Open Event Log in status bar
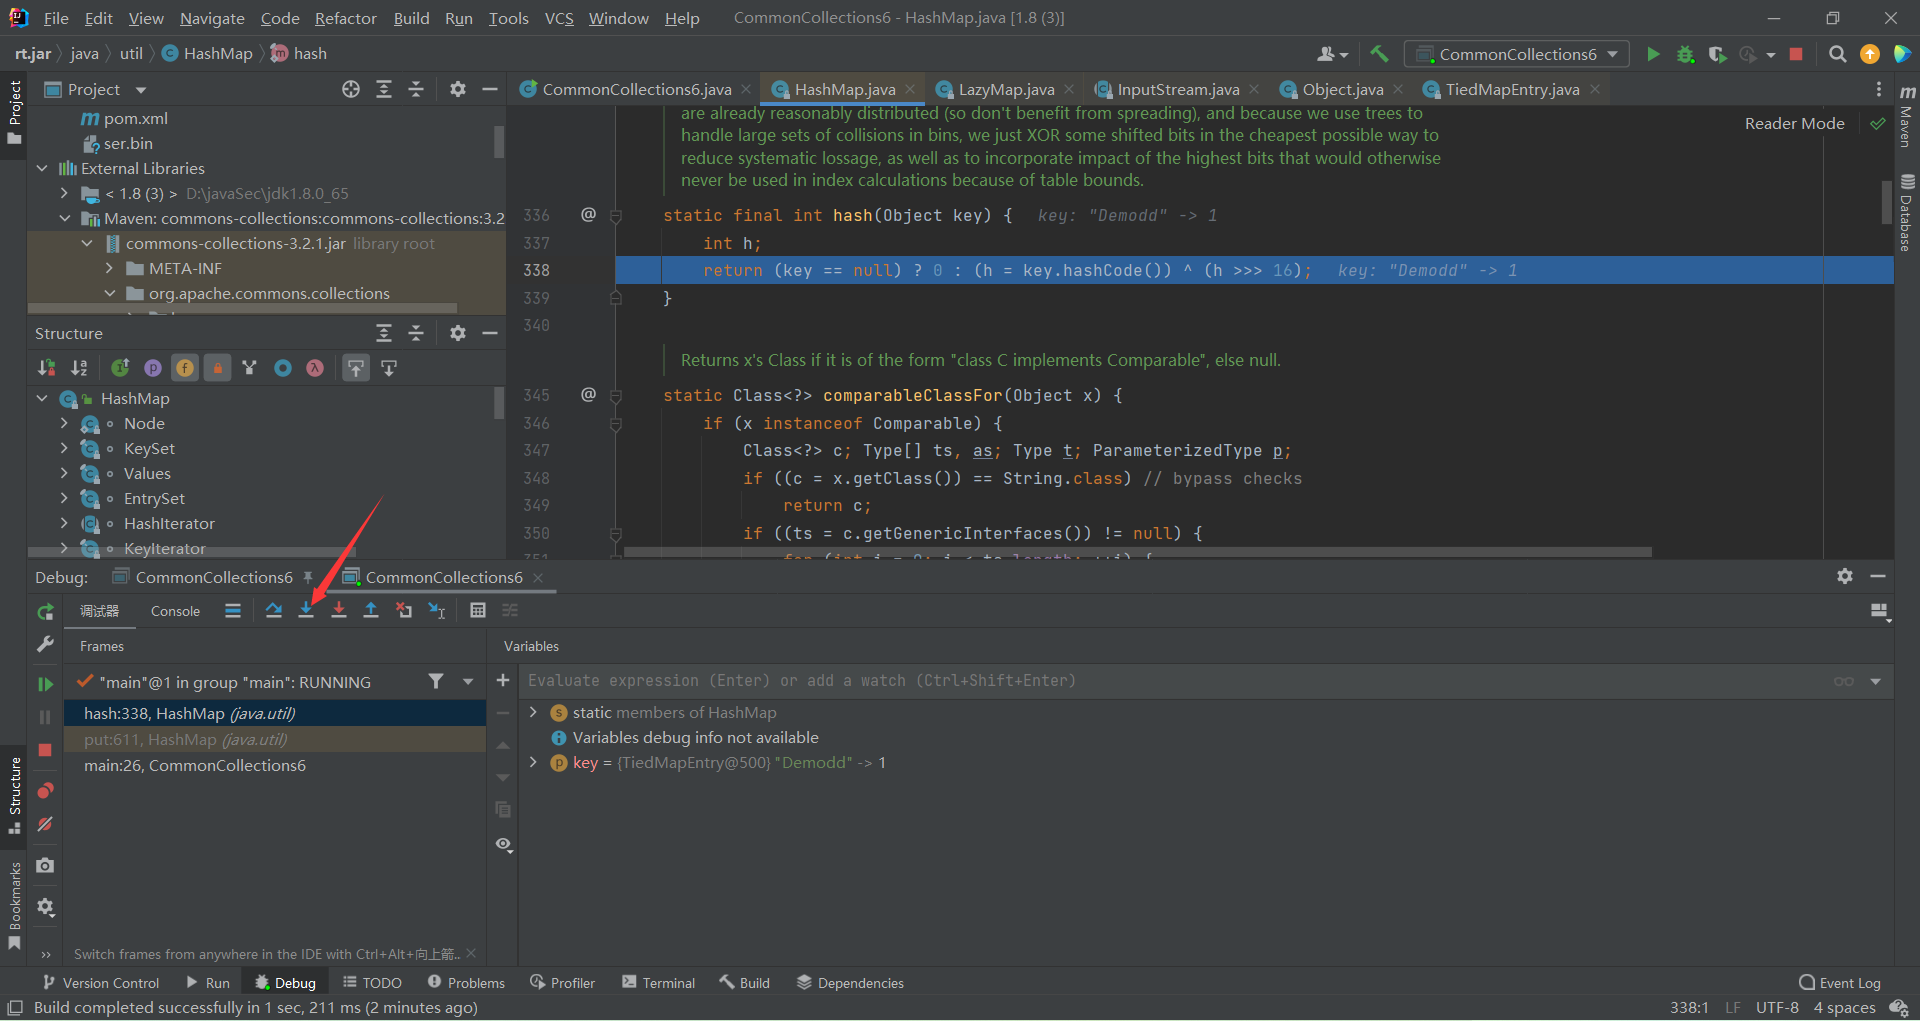This screenshot has height=1021, width=1920. pyautogui.click(x=1839, y=983)
